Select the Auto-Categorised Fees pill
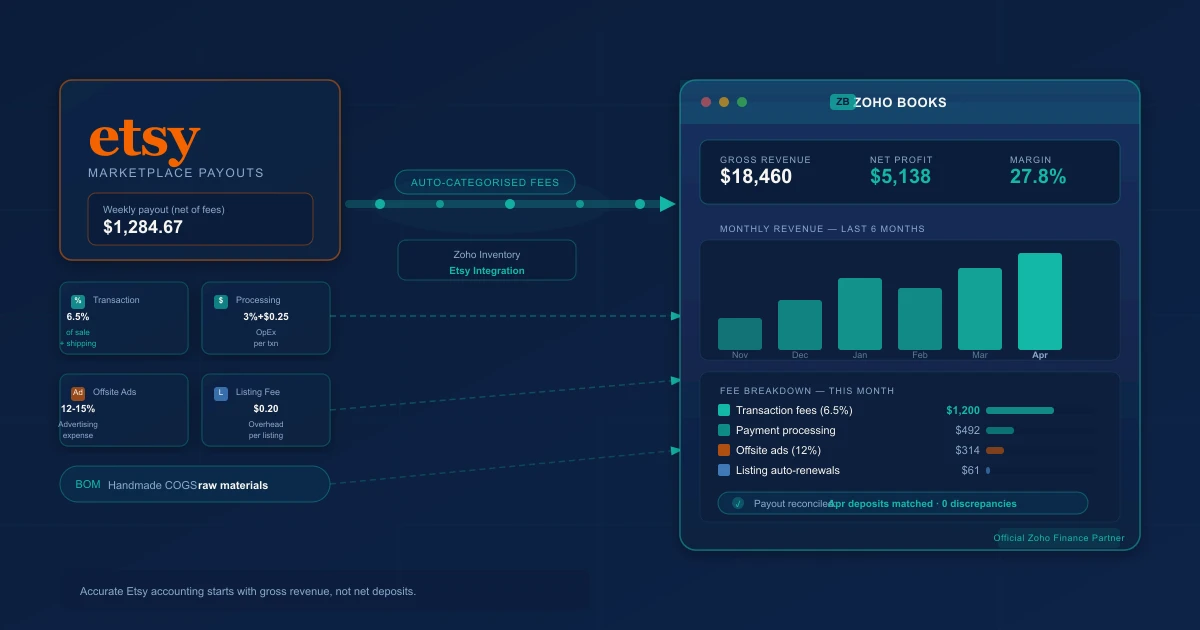Viewport: 1200px width, 630px height. (x=485, y=182)
